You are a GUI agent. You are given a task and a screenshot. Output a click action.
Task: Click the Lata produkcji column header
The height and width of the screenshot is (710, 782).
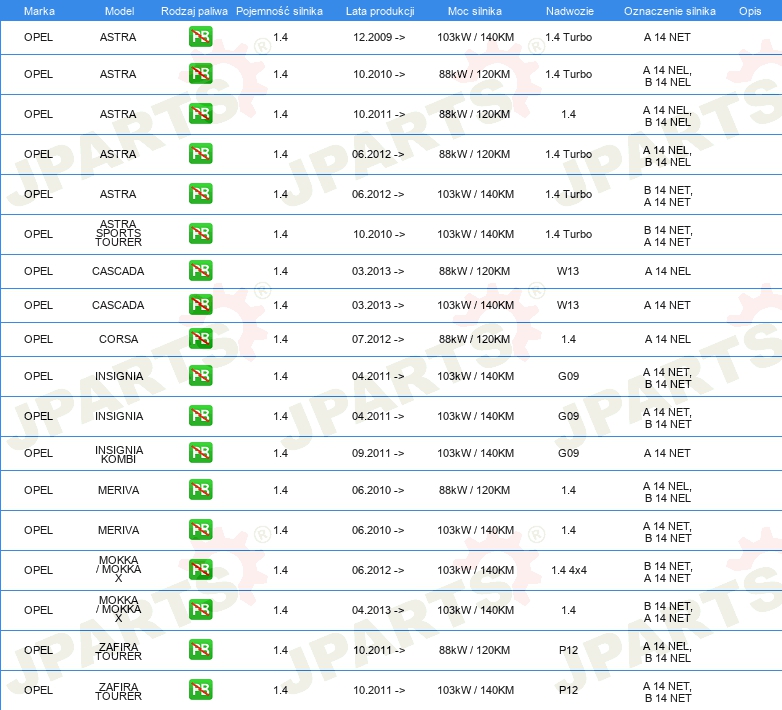coord(380,11)
